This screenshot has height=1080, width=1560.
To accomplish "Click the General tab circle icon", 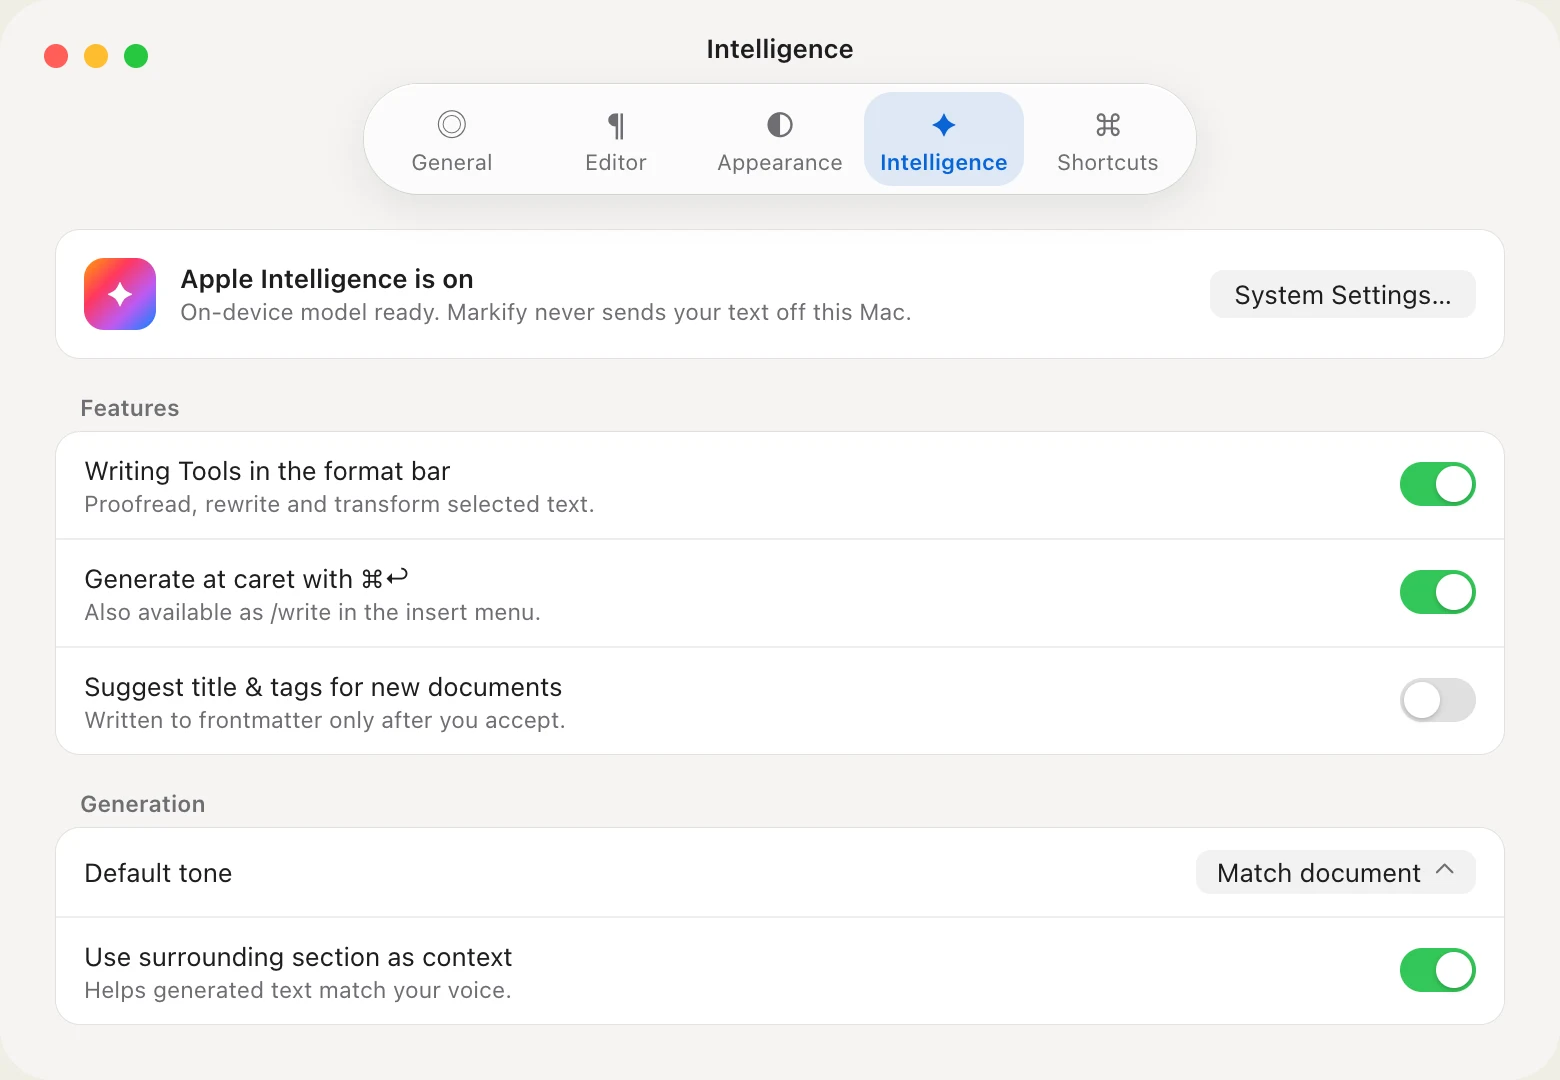I will point(452,124).
